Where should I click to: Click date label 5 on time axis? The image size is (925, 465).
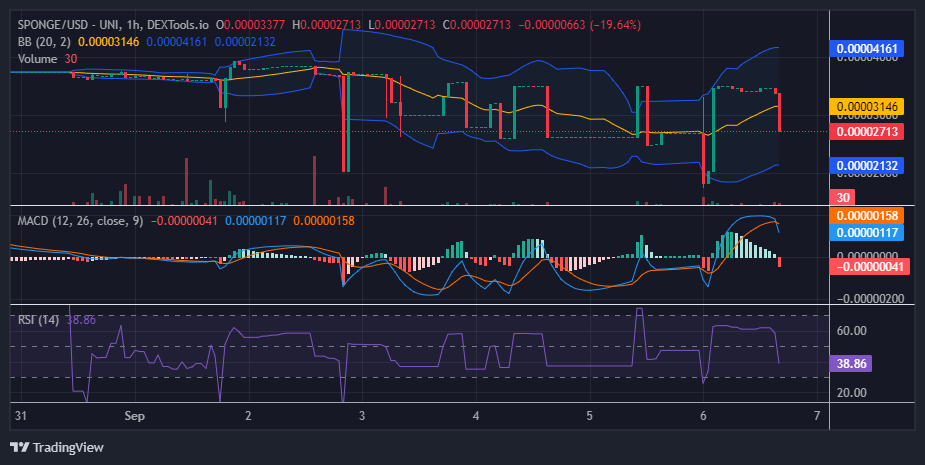pyautogui.click(x=589, y=415)
